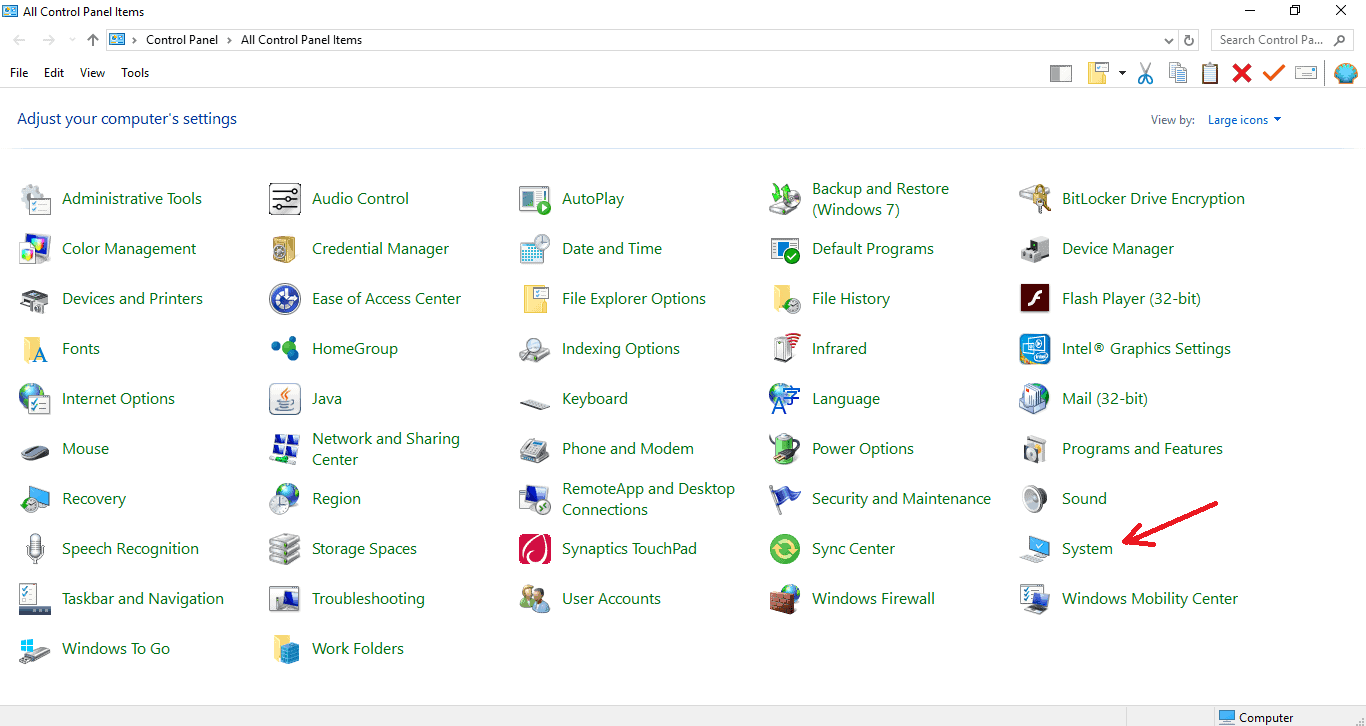Click the envelope-card toolbar icon
The height and width of the screenshot is (726, 1366).
[x=1305, y=73]
